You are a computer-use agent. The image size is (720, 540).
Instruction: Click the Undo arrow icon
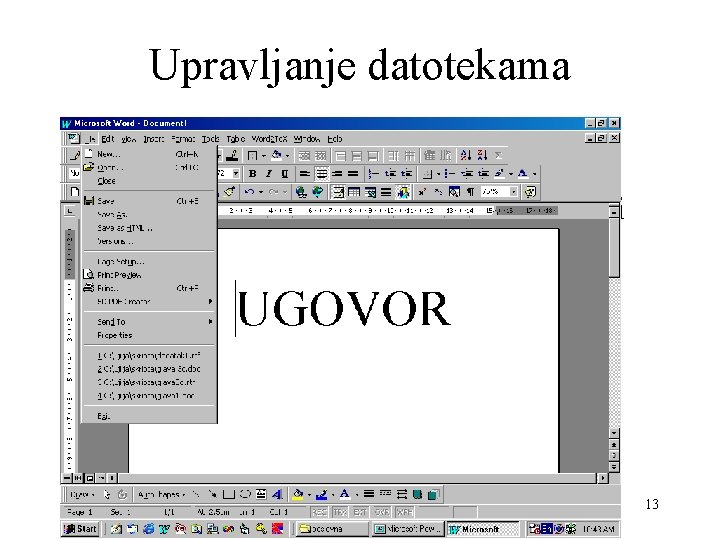click(249, 192)
